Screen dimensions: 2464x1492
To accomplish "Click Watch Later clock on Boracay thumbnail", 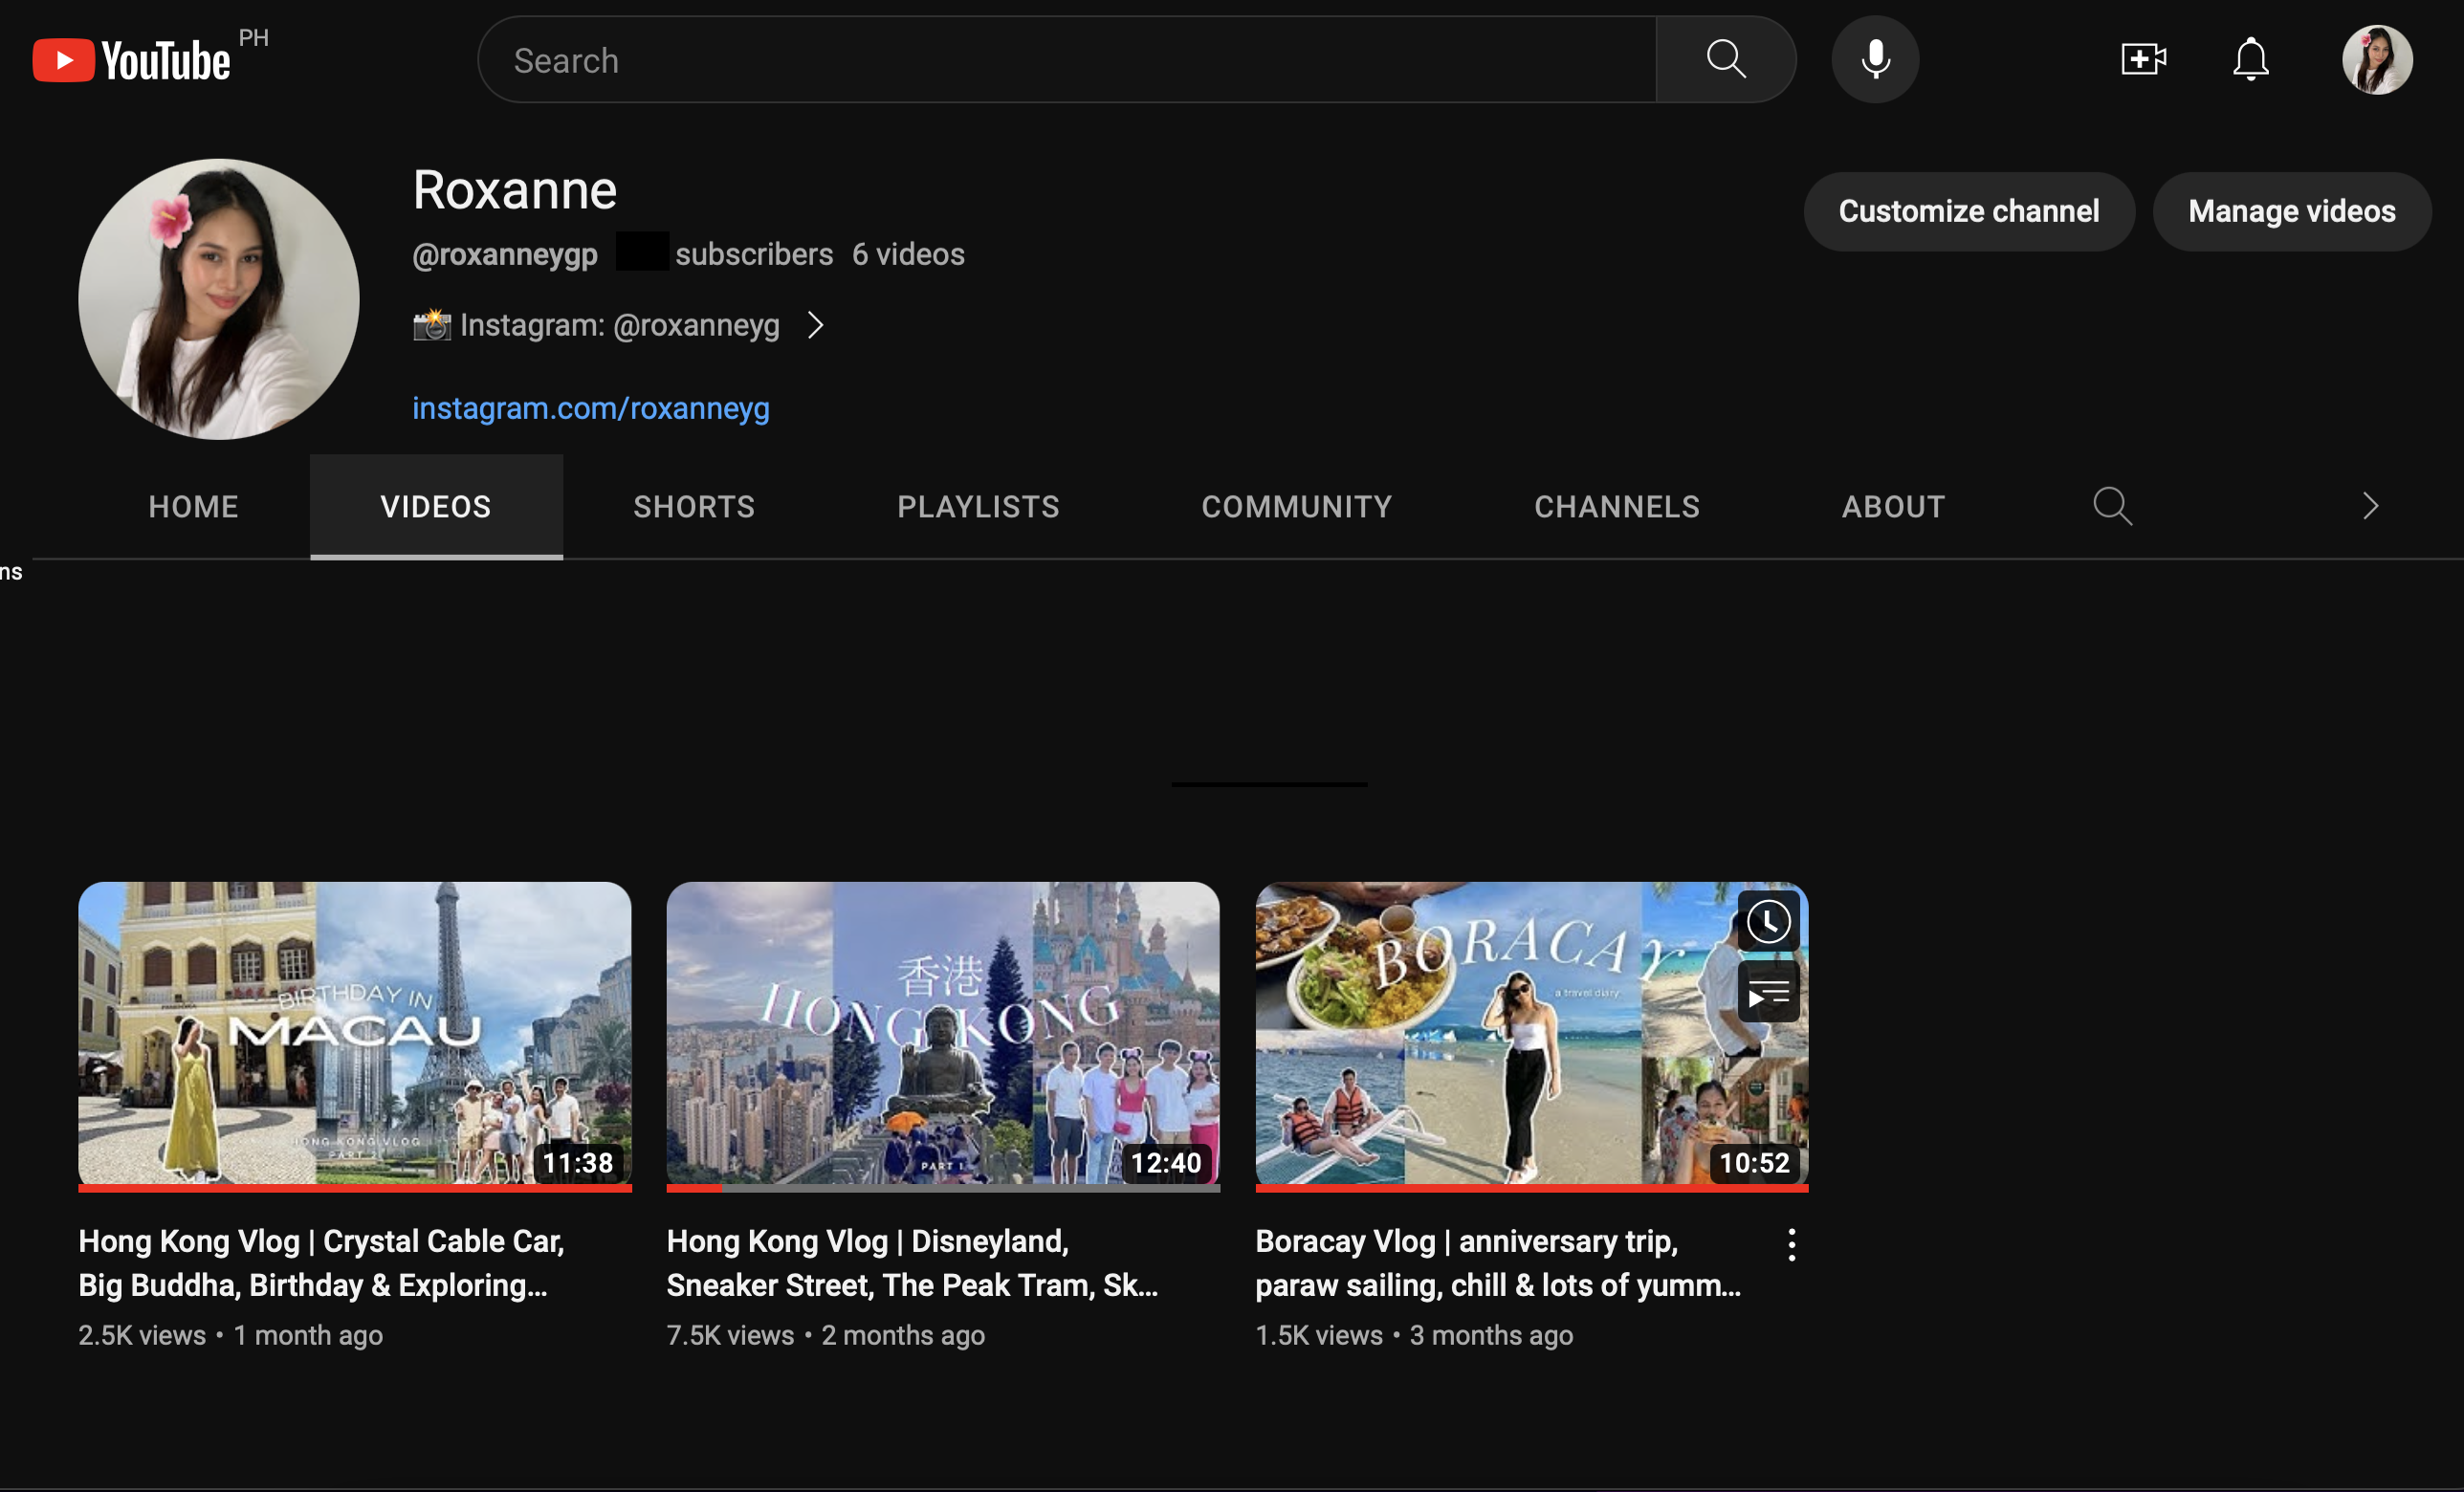I will (x=1768, y=921).
